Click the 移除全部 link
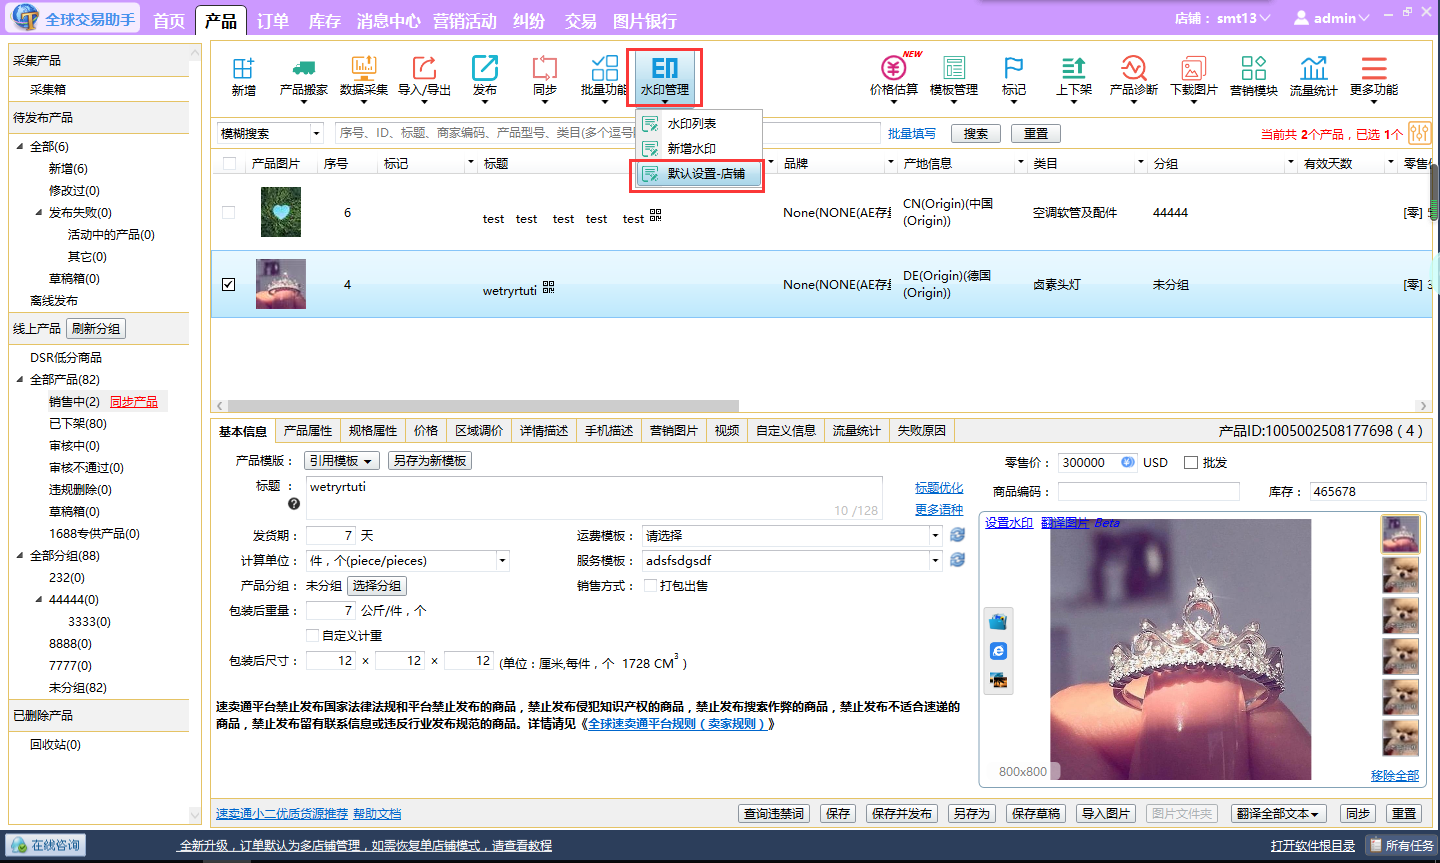The image size is (1440, 863). pos(1395,775)
